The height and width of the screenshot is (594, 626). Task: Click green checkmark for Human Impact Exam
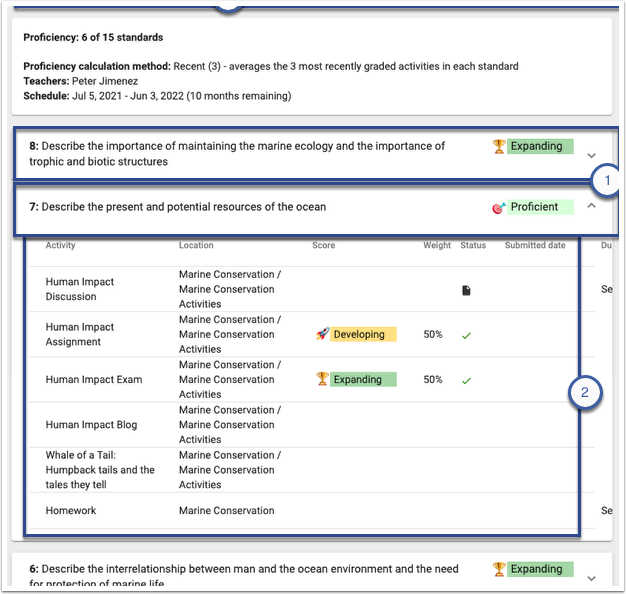466,380
